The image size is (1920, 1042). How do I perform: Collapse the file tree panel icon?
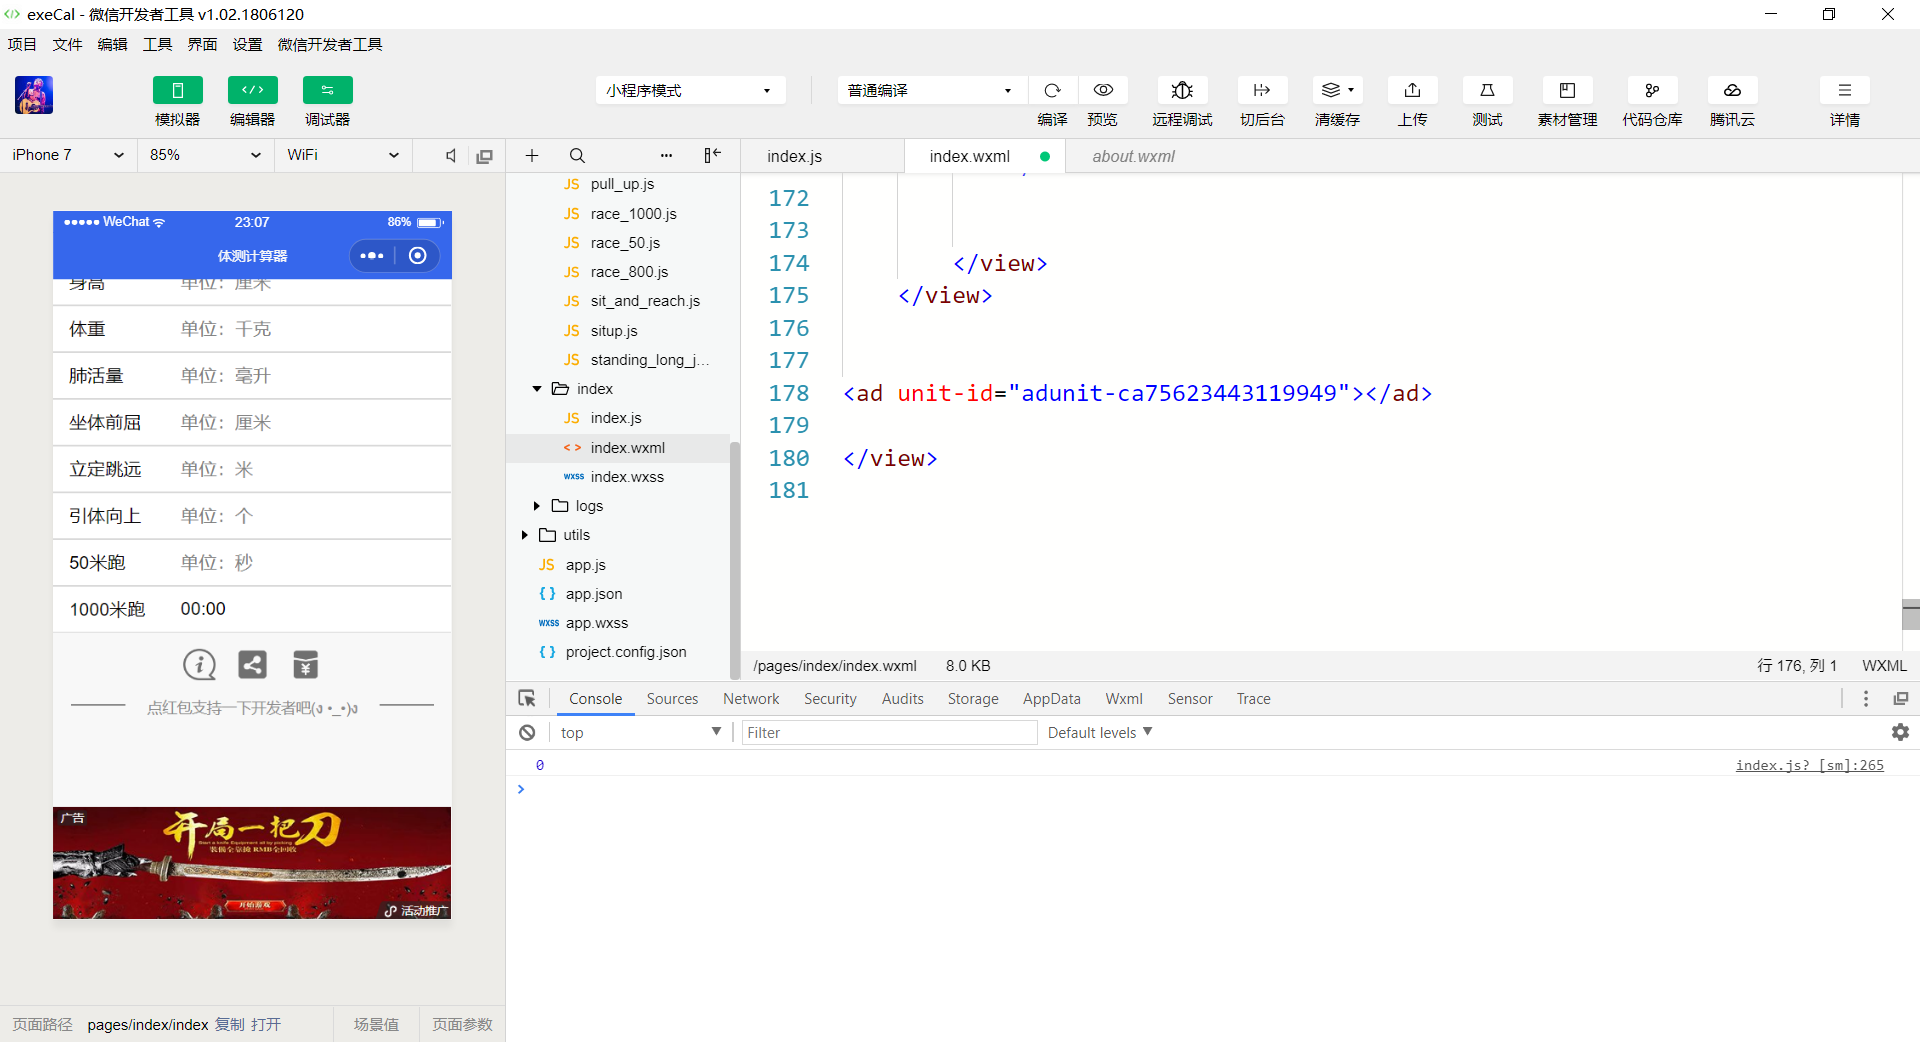[x=712, y=155]
